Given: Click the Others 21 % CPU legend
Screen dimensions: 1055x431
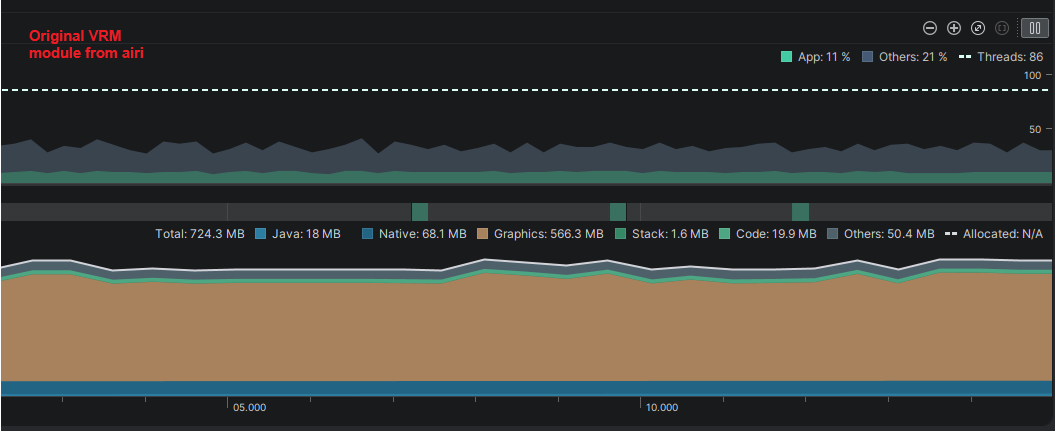Looking at the screenshot, I should (x=905, y=57).
